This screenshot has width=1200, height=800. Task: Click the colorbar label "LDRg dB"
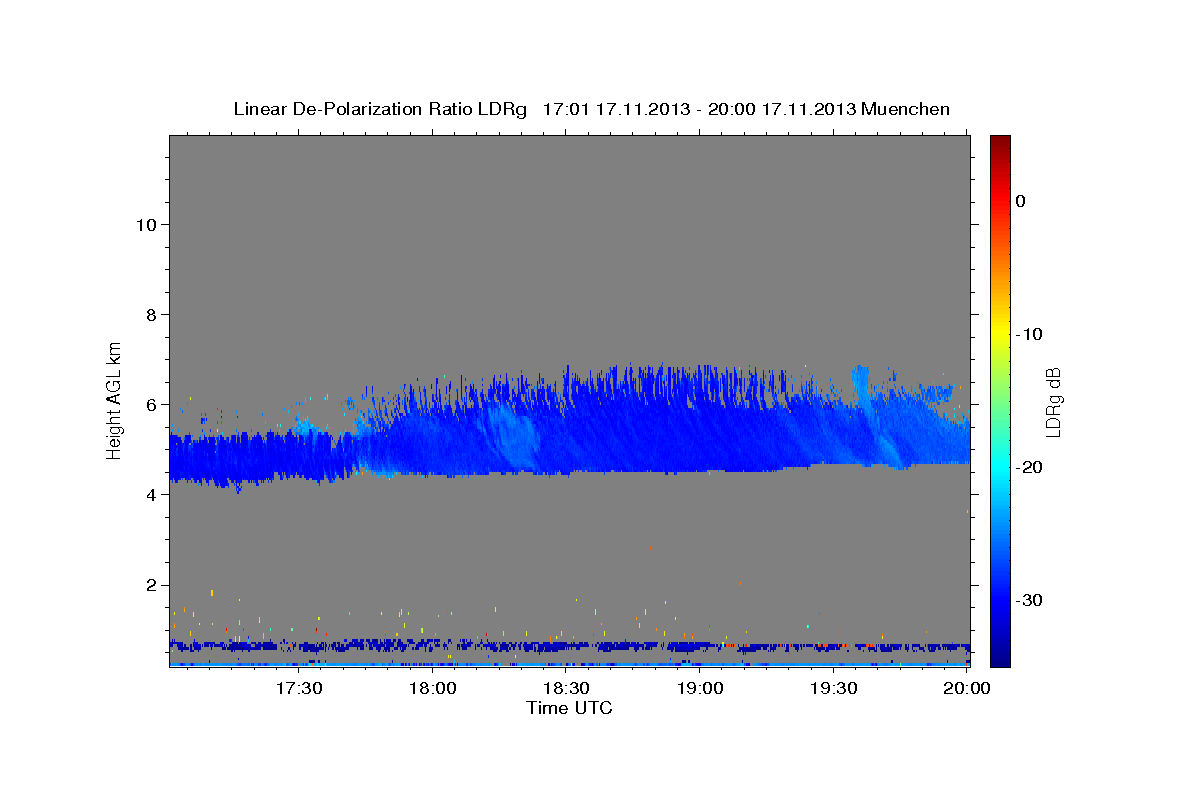pyautogui.click(x=1052, y=402)
